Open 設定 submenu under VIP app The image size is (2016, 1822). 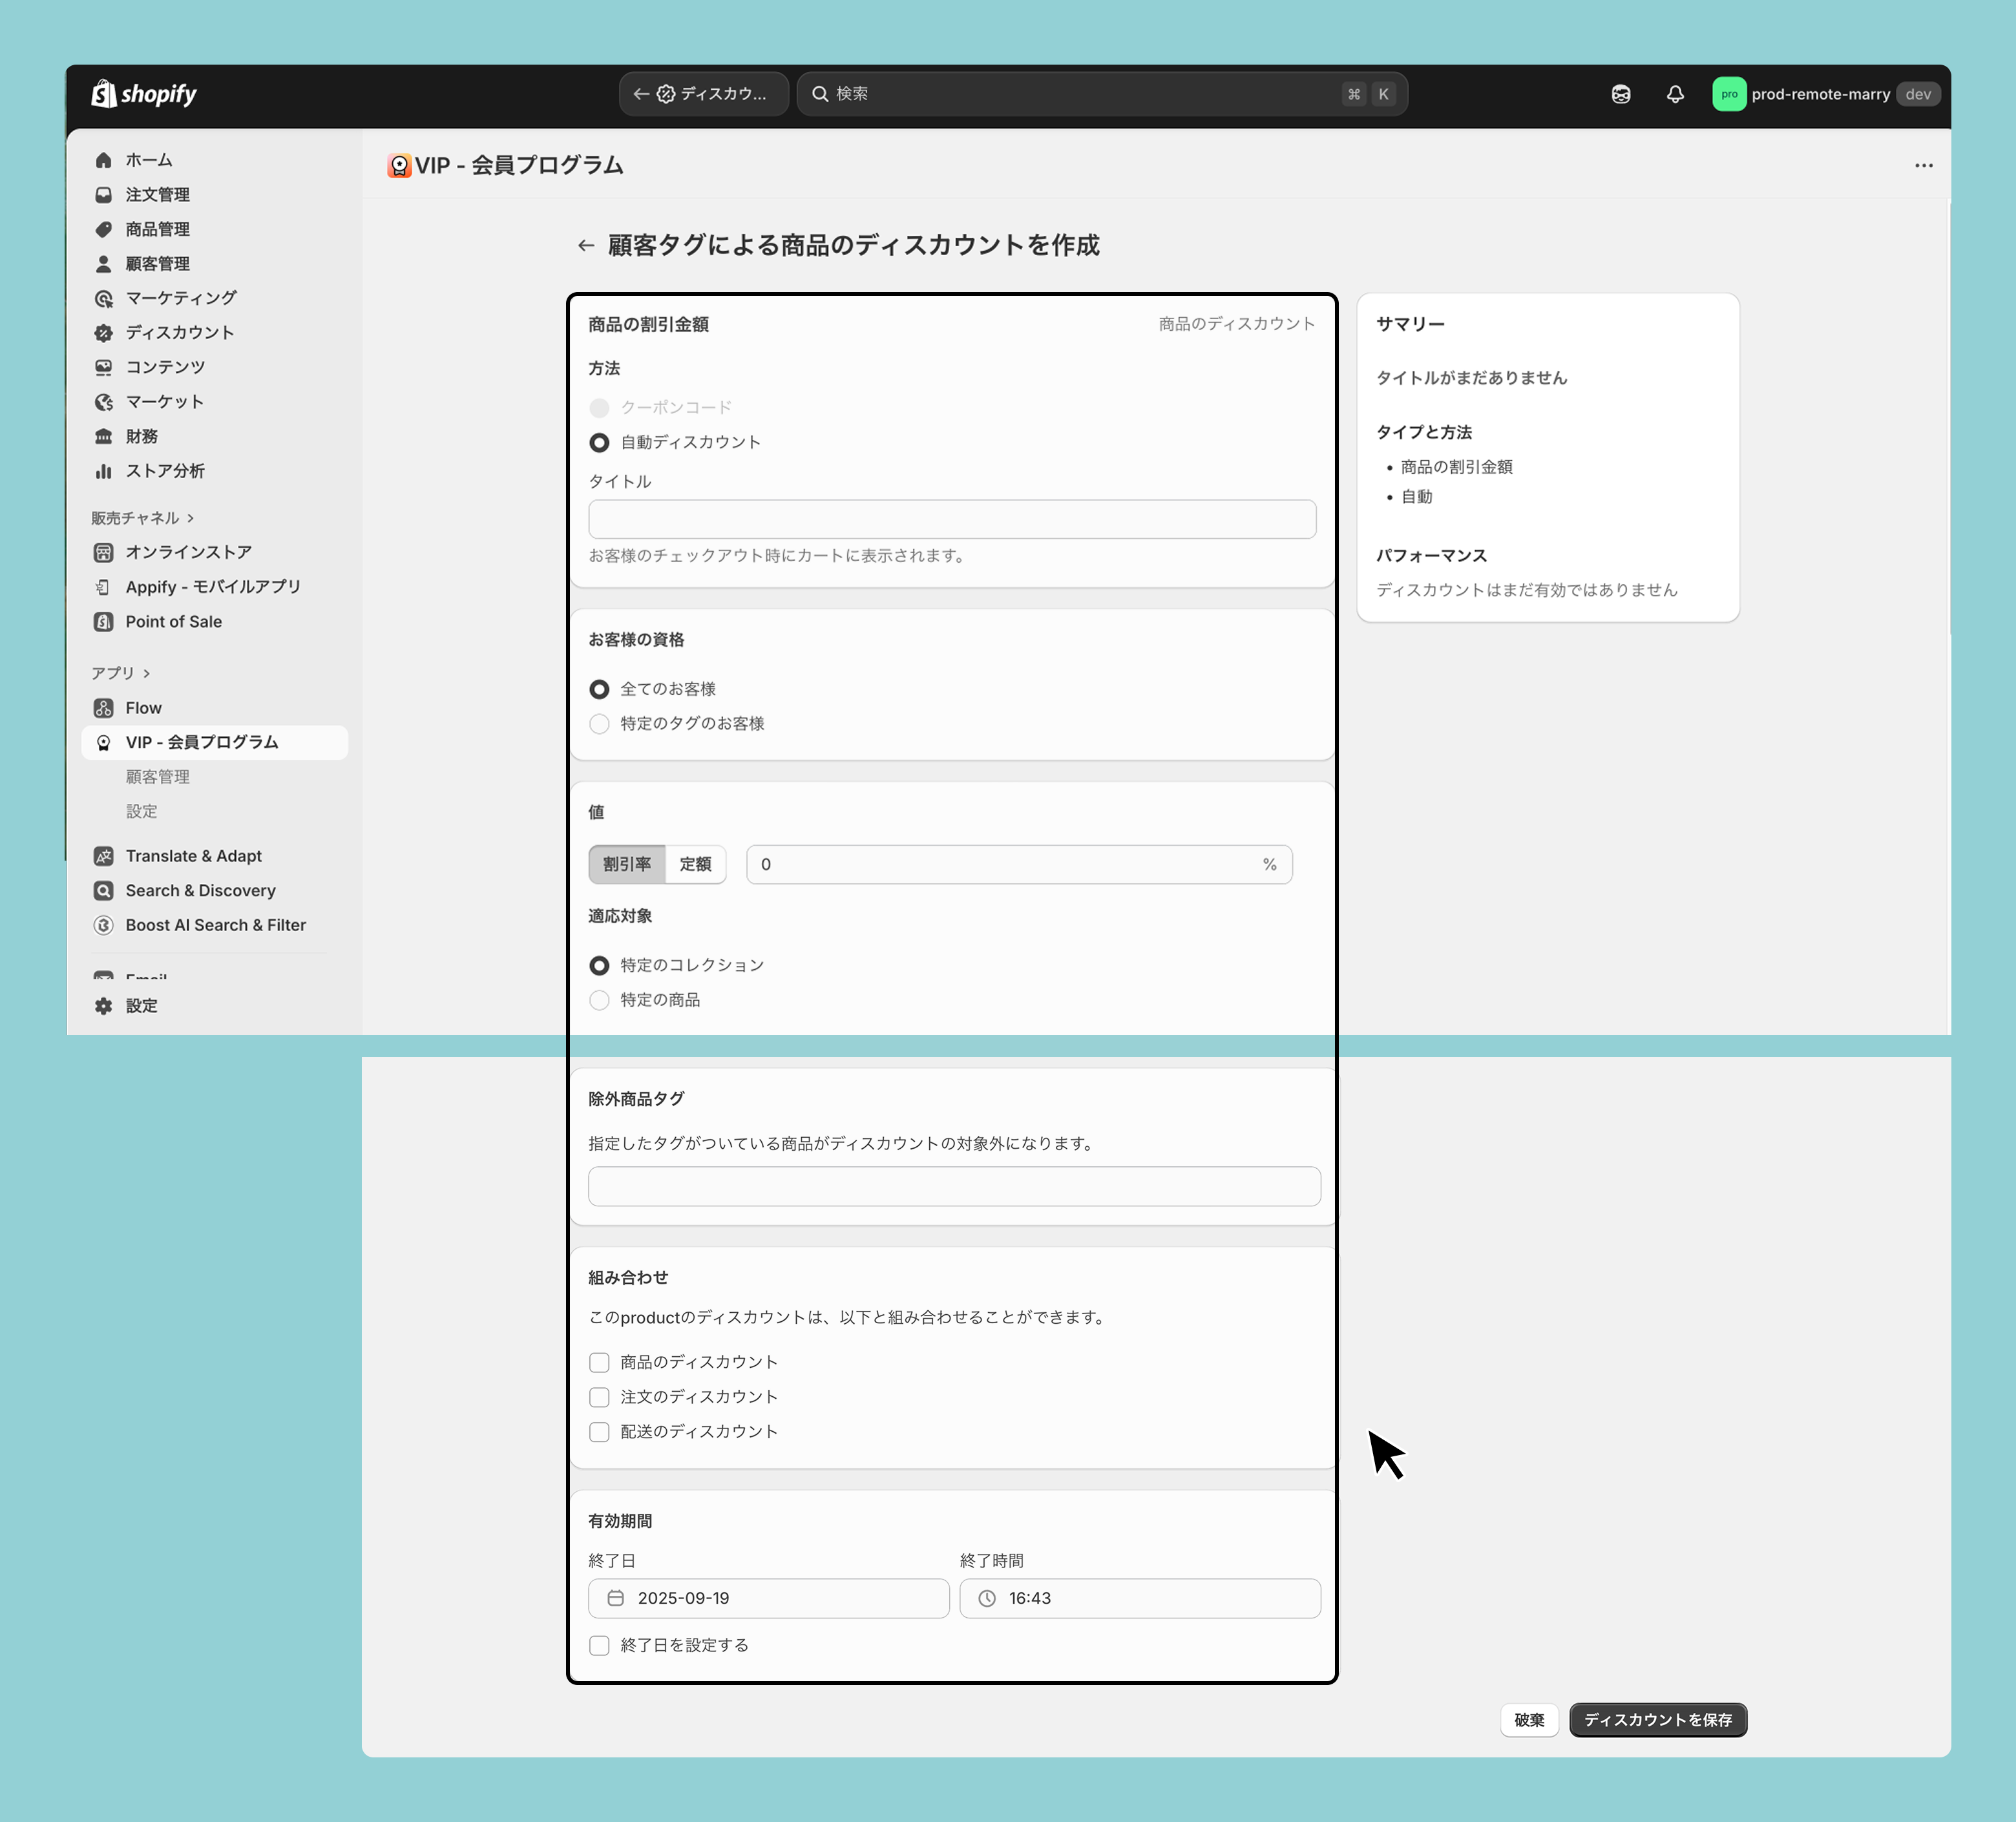point(141,811)
